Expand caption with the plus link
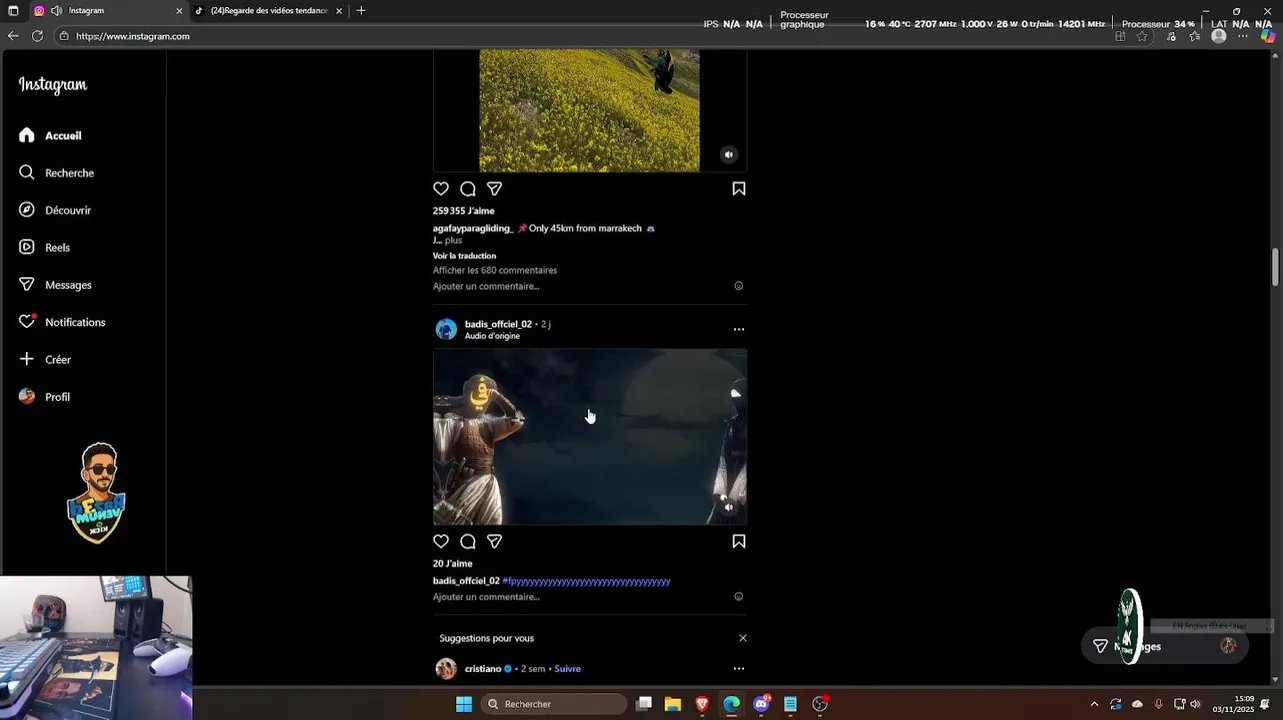Screen dimensions: 1283x720 point(453,240)
